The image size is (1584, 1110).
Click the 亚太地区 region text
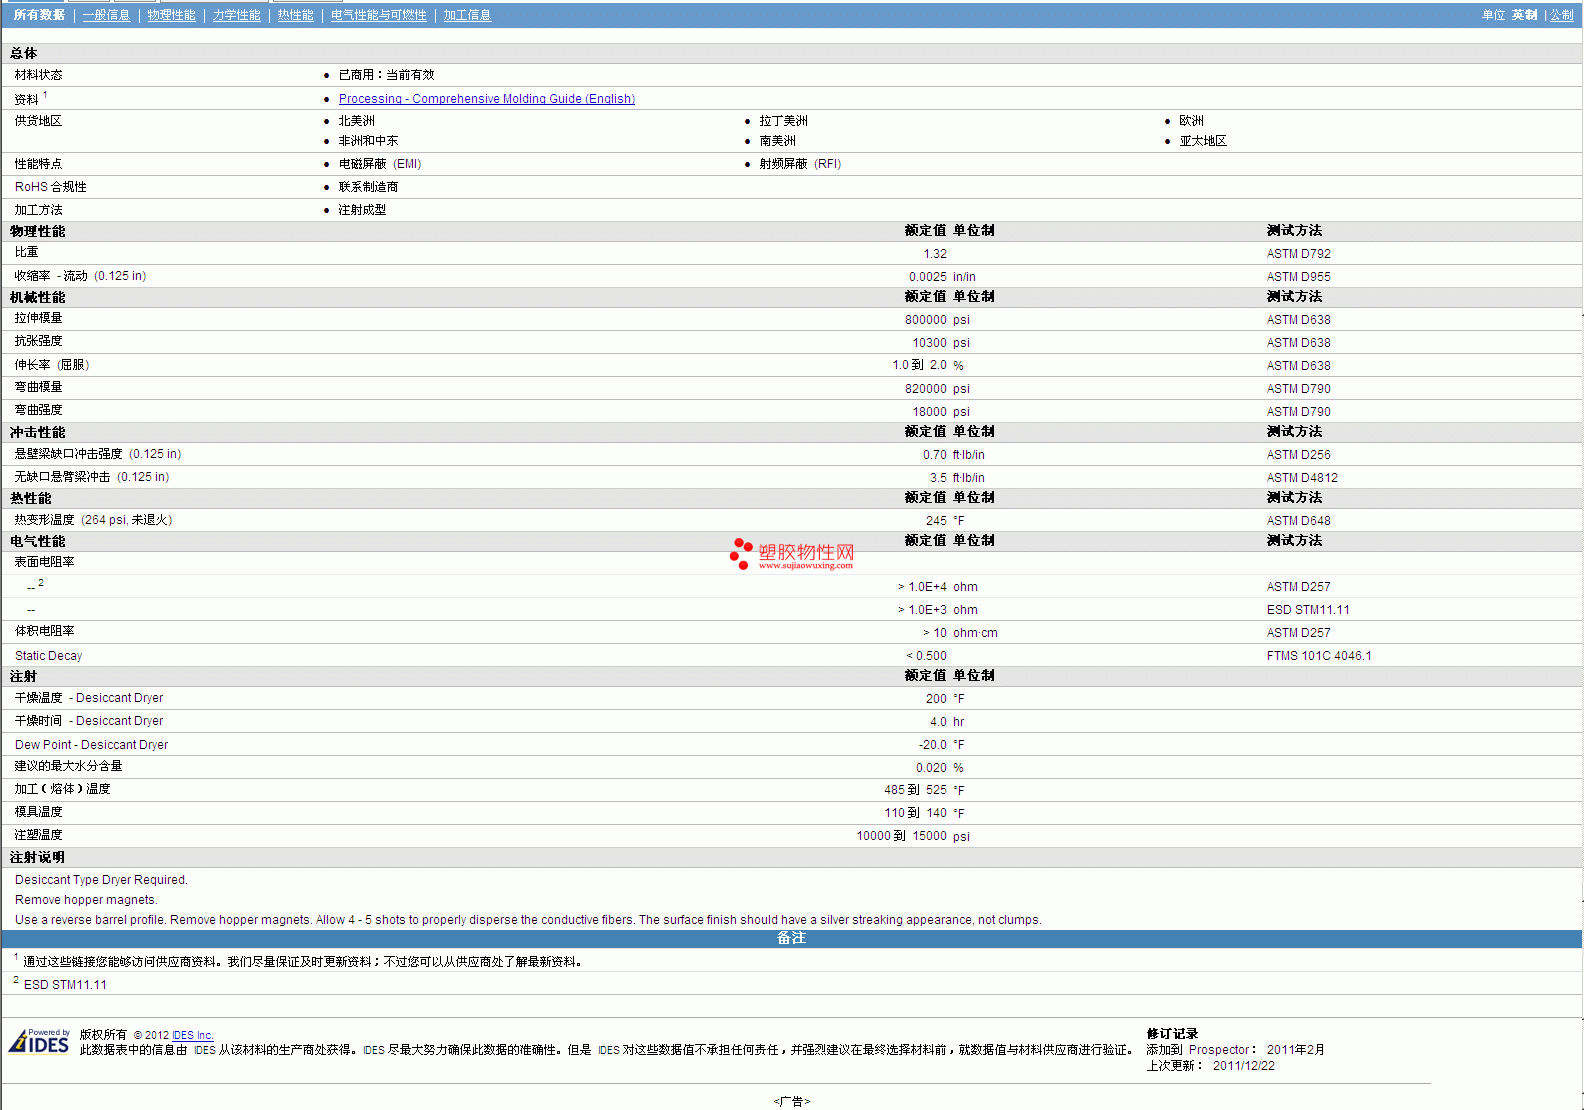coord(1203,141)
